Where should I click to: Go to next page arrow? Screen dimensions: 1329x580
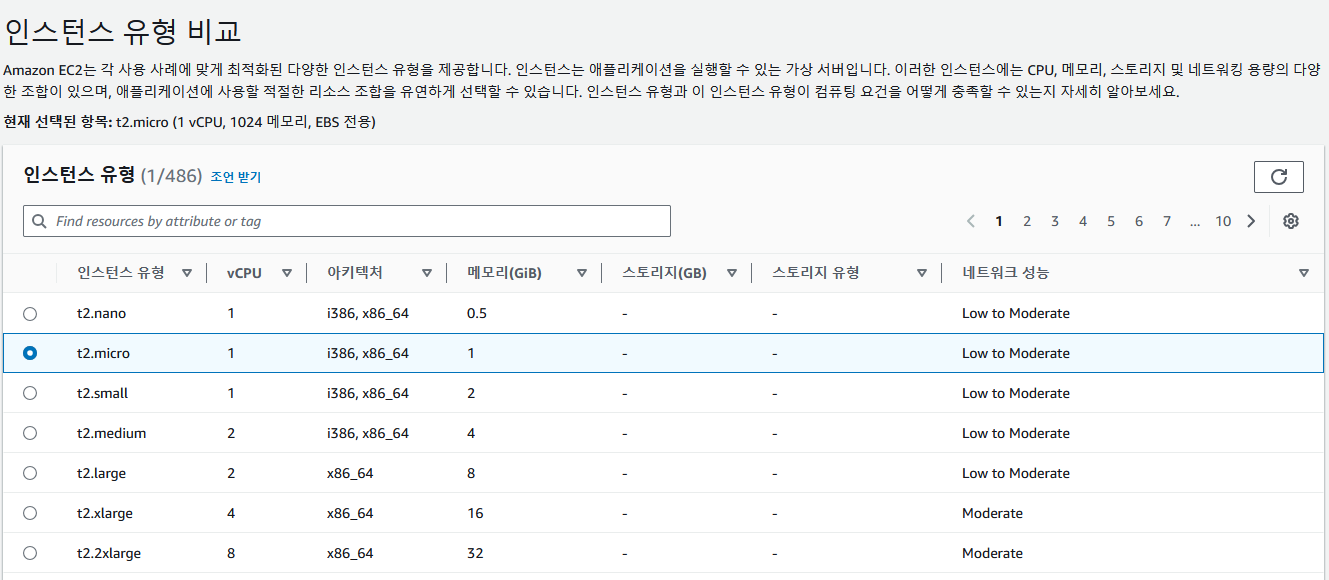(x=1251, y=221)
